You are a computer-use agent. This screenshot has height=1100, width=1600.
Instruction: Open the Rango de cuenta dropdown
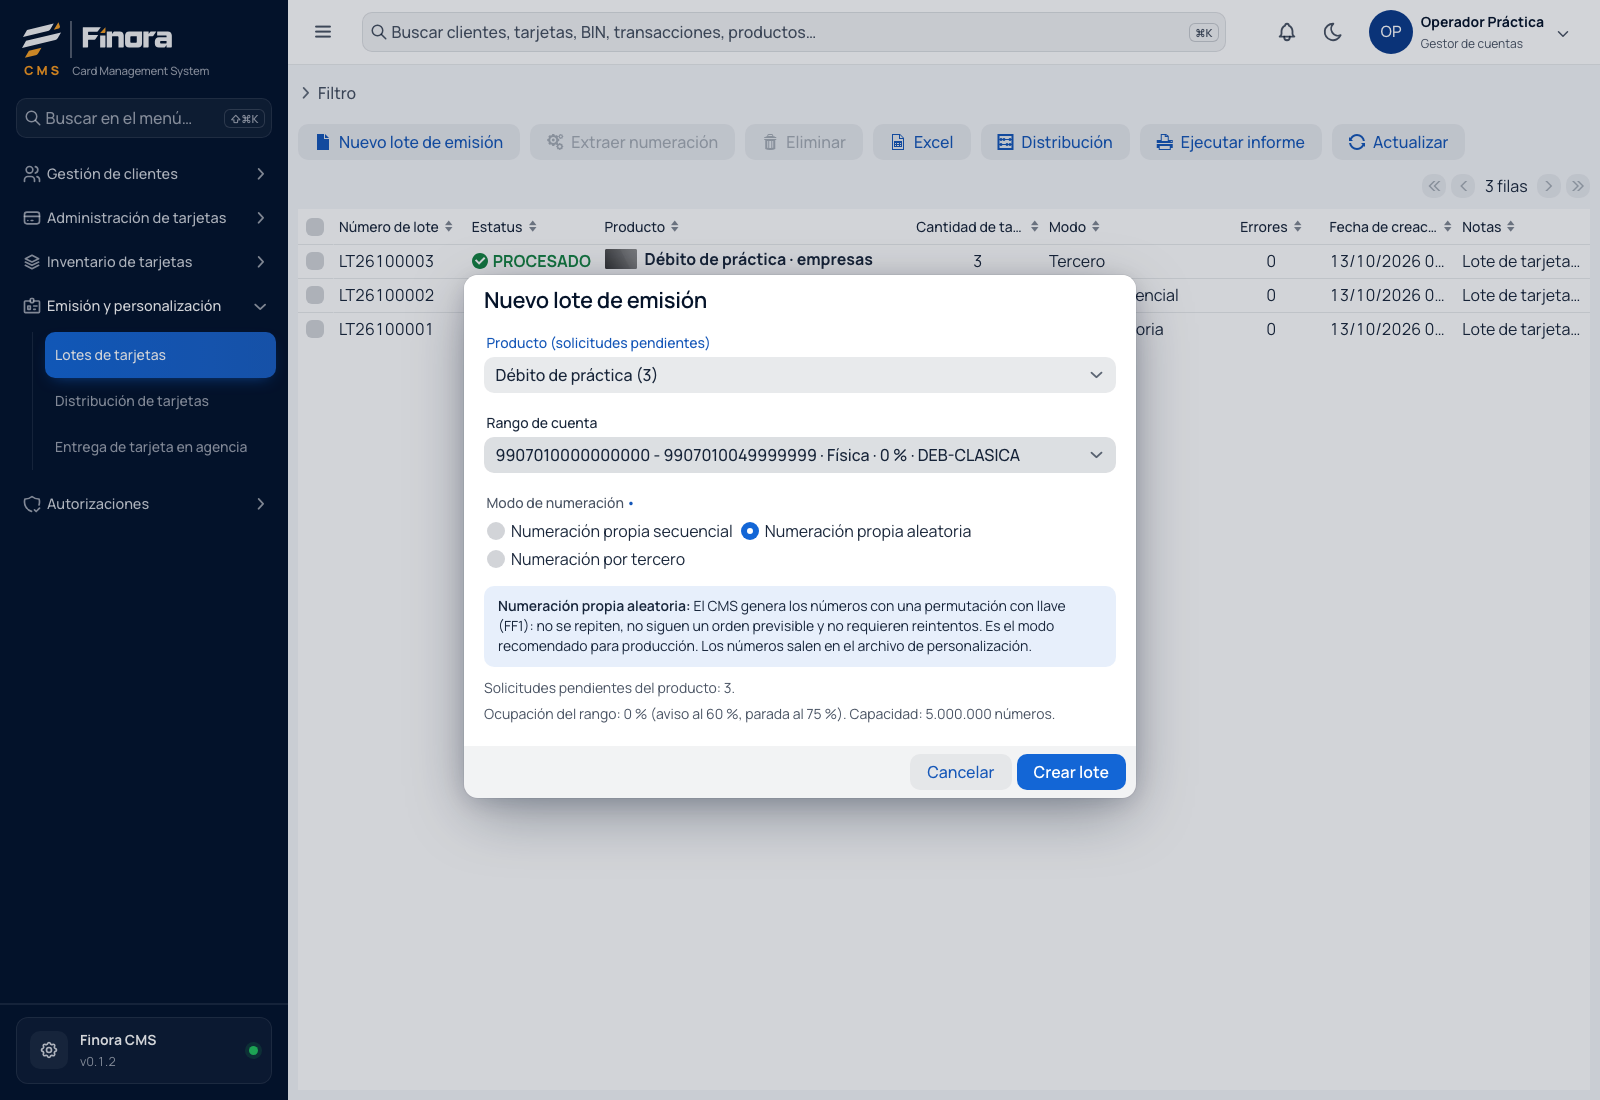click(800, 455)
